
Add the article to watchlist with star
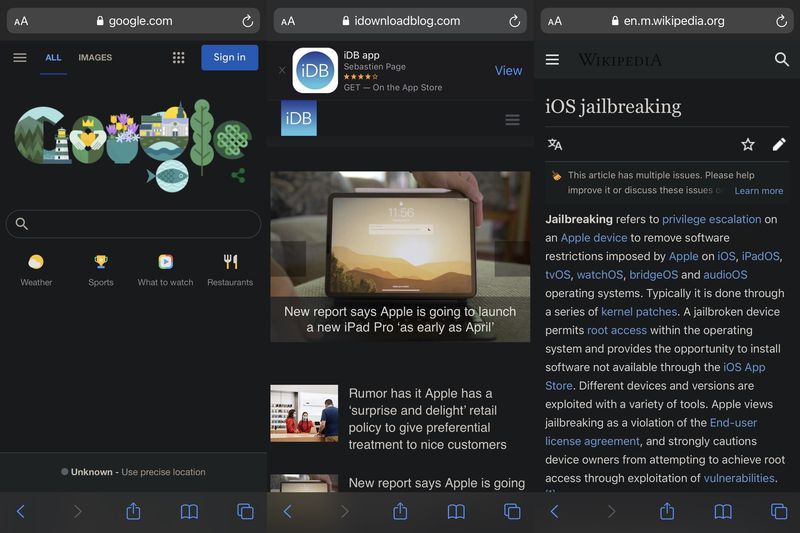point(748,144)
